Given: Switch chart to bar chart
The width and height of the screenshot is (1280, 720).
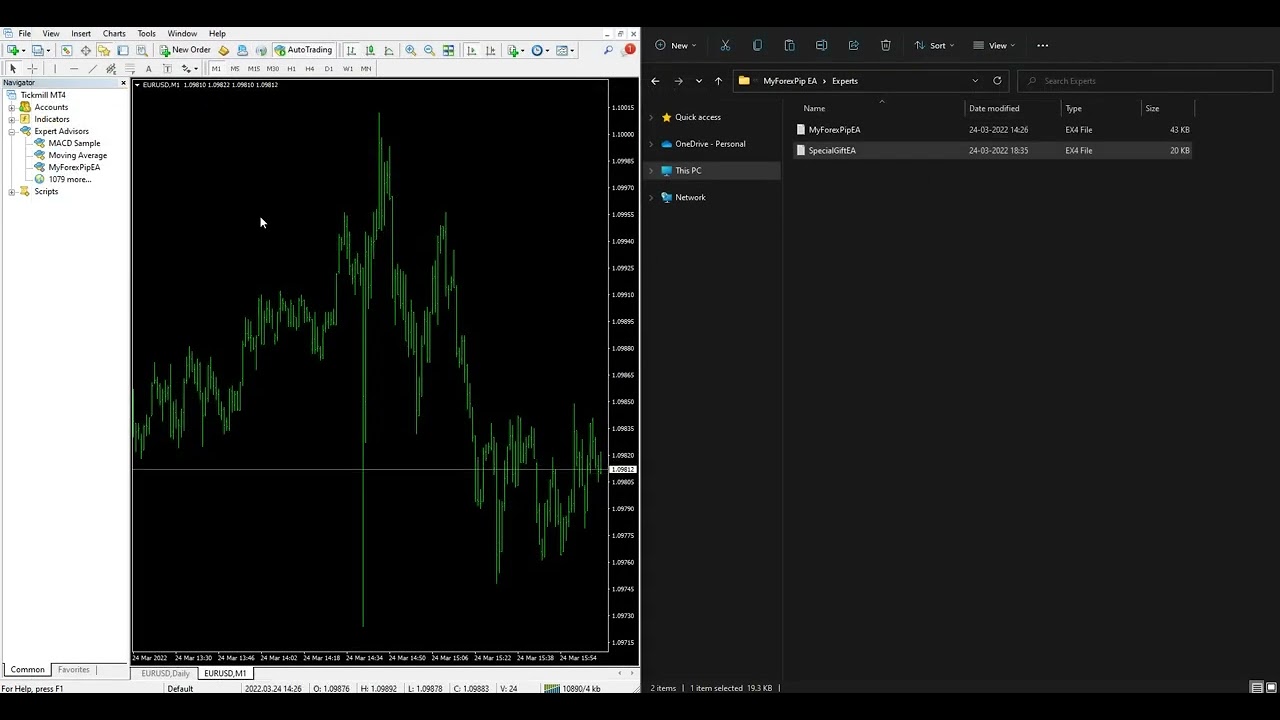Looking at the screenshot, I should pos(351,50).
